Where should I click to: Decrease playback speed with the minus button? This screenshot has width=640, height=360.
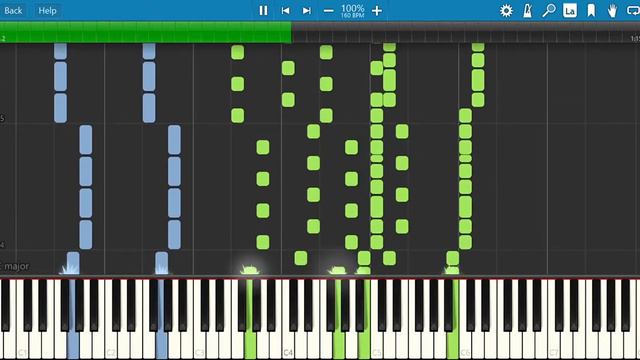point(329,11)
